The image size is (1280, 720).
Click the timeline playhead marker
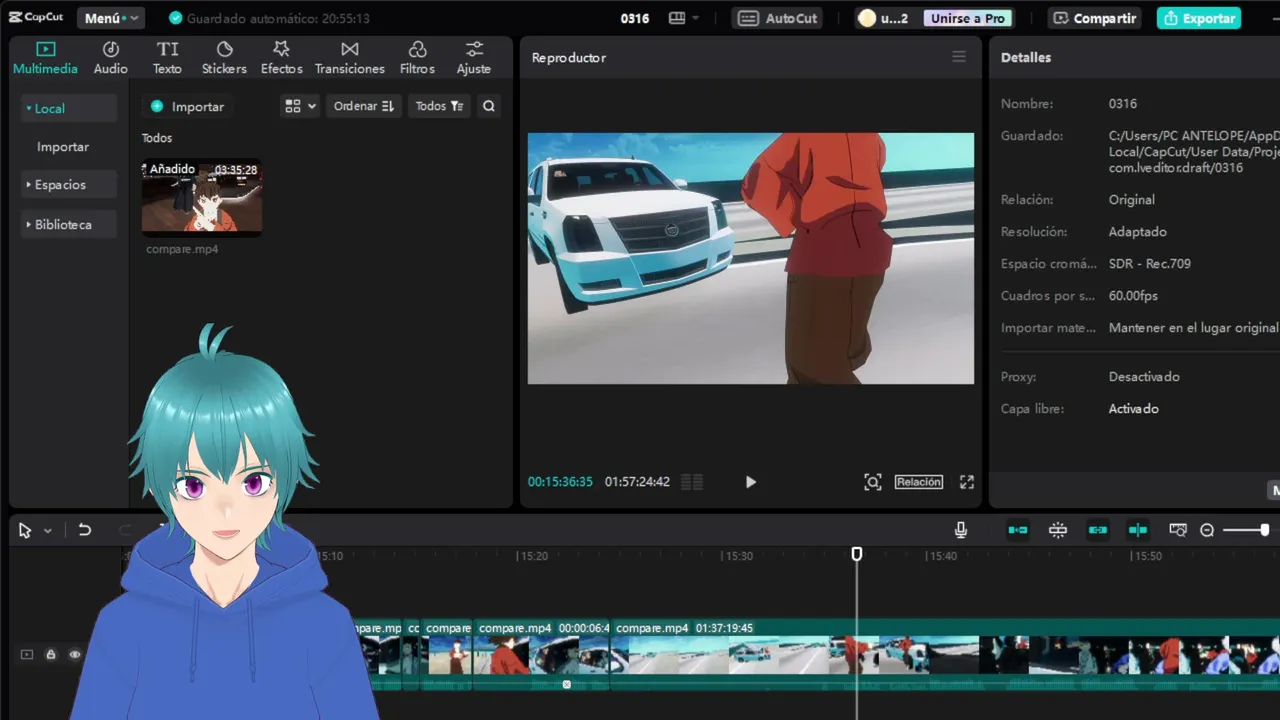[x=857, y=554]
